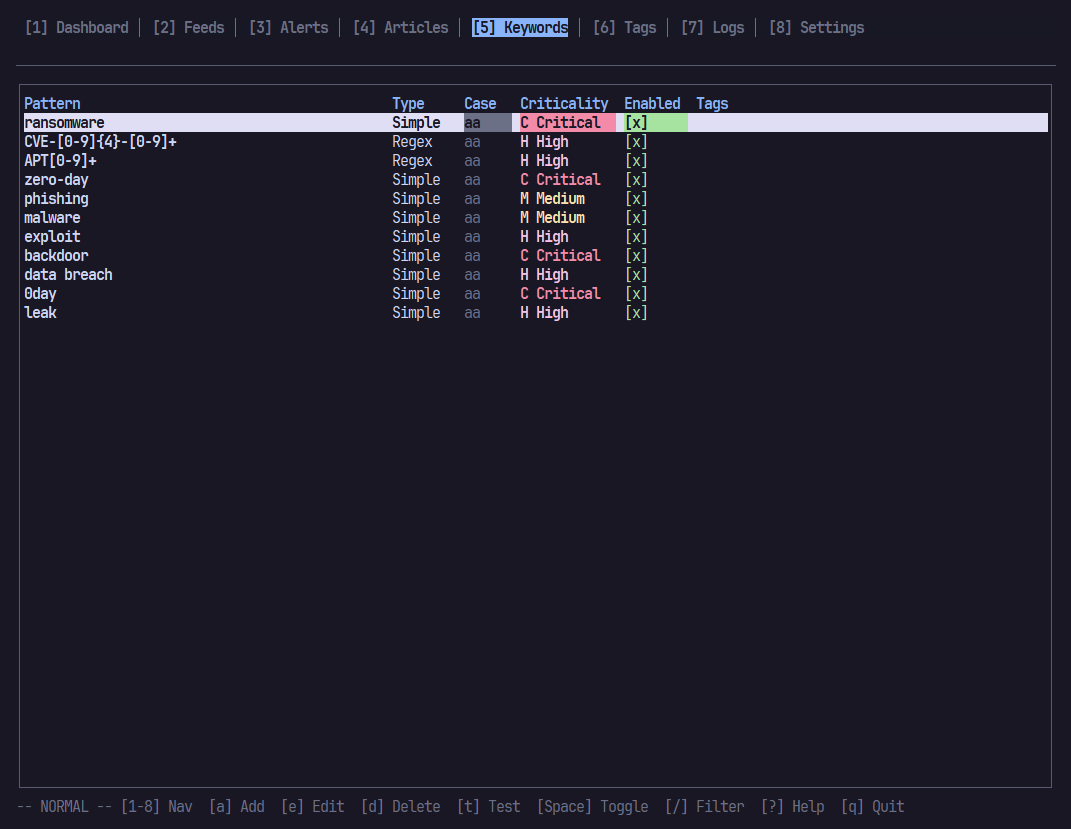The image size is (1071, 829).
Task: Click the [e] Edit shortcut hint
Action: [312, 806]
